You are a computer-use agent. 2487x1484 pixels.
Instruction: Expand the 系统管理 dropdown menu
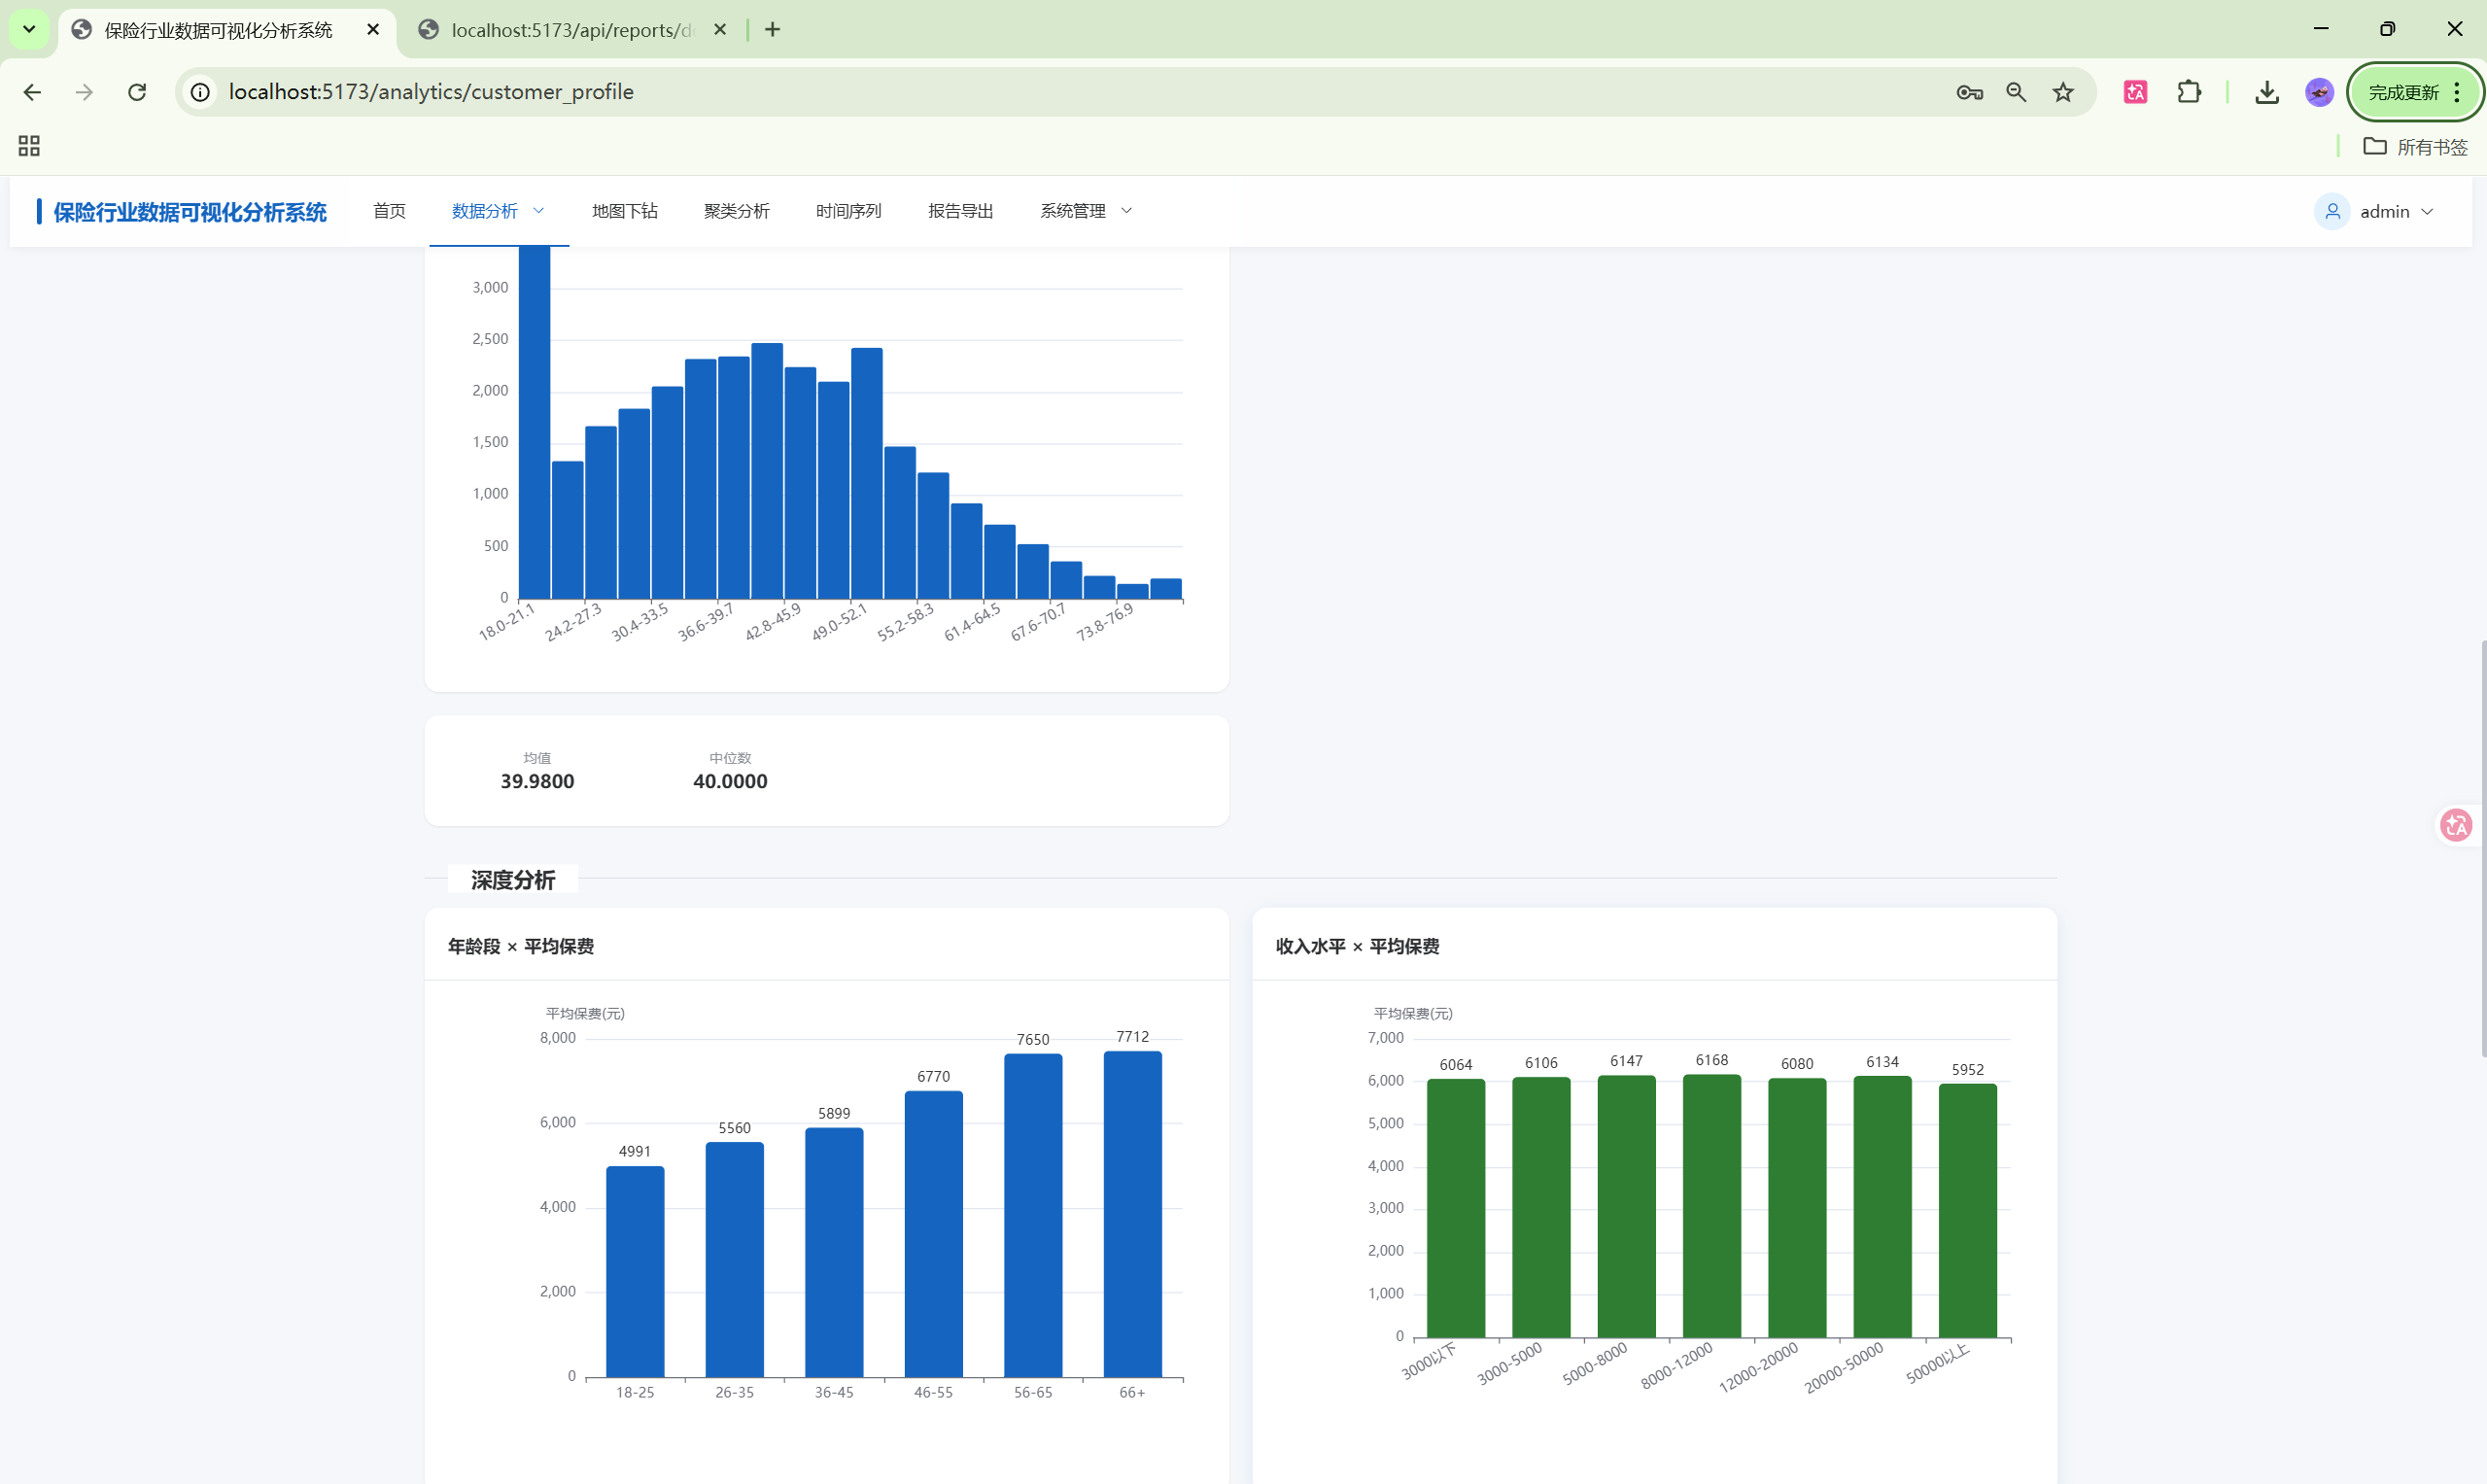click(1085, 211)
